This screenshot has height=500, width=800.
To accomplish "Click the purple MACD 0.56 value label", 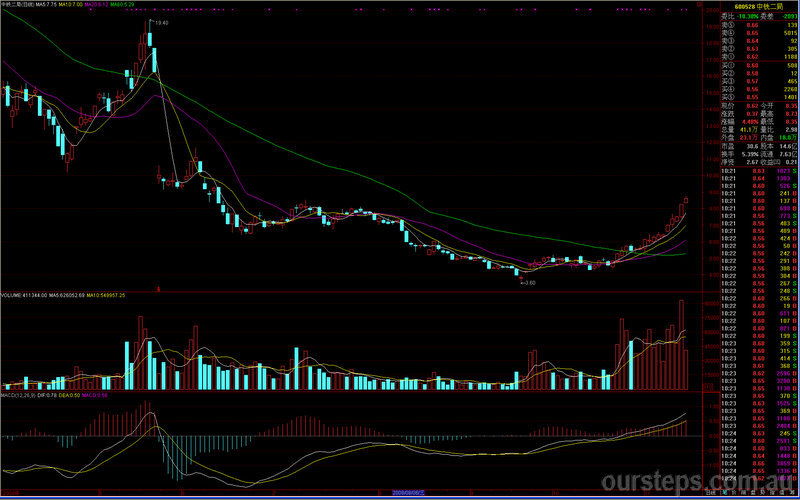I will coord(95,395).
